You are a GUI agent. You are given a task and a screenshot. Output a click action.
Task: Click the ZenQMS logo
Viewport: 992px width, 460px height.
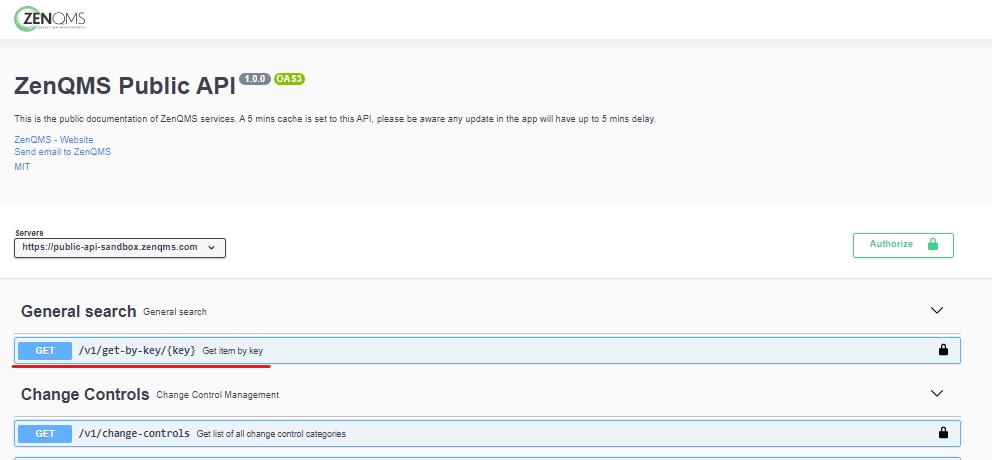[x=49, y=19]
